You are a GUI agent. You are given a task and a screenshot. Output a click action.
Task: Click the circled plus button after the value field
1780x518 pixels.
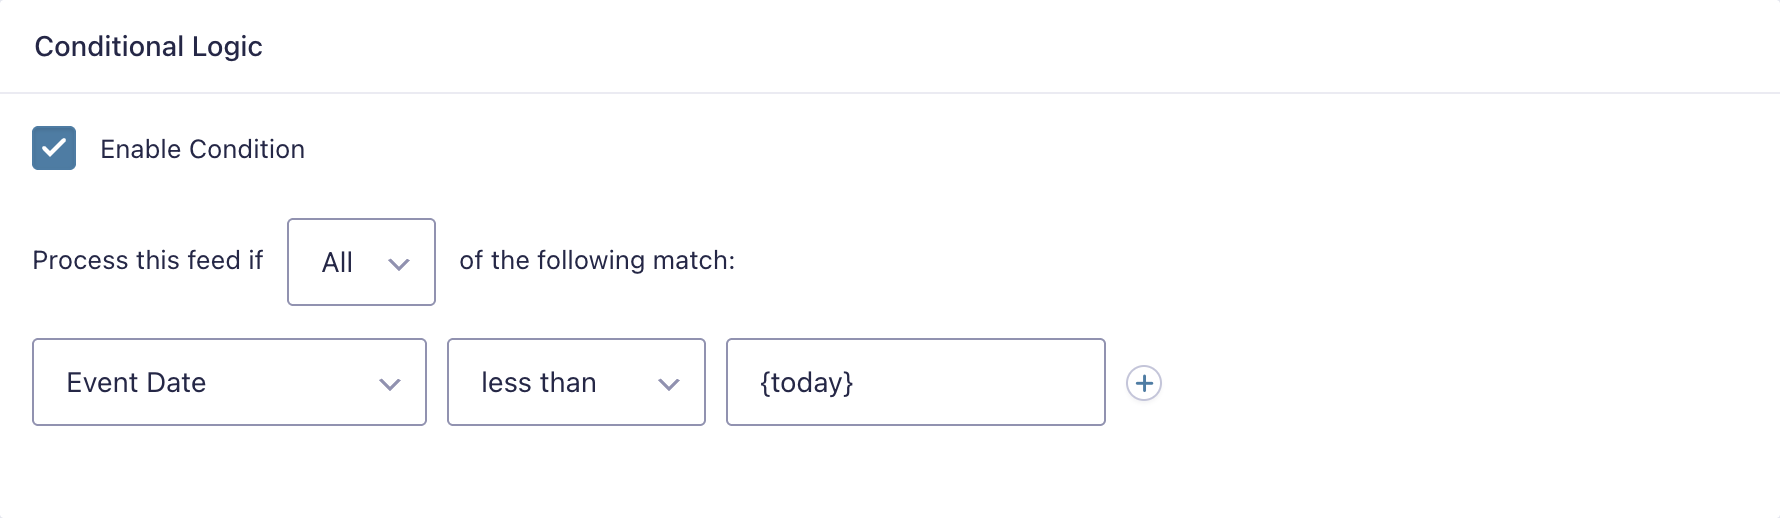pos(1144,383)
